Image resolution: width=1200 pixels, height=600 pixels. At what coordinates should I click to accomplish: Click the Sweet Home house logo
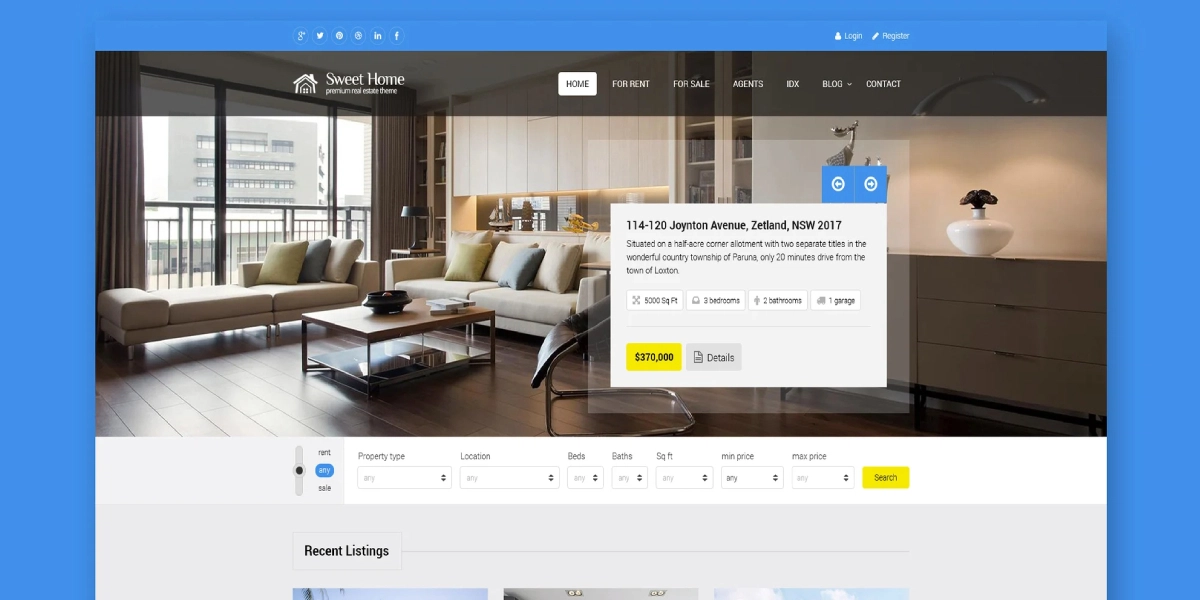click(x=305, y=84)
